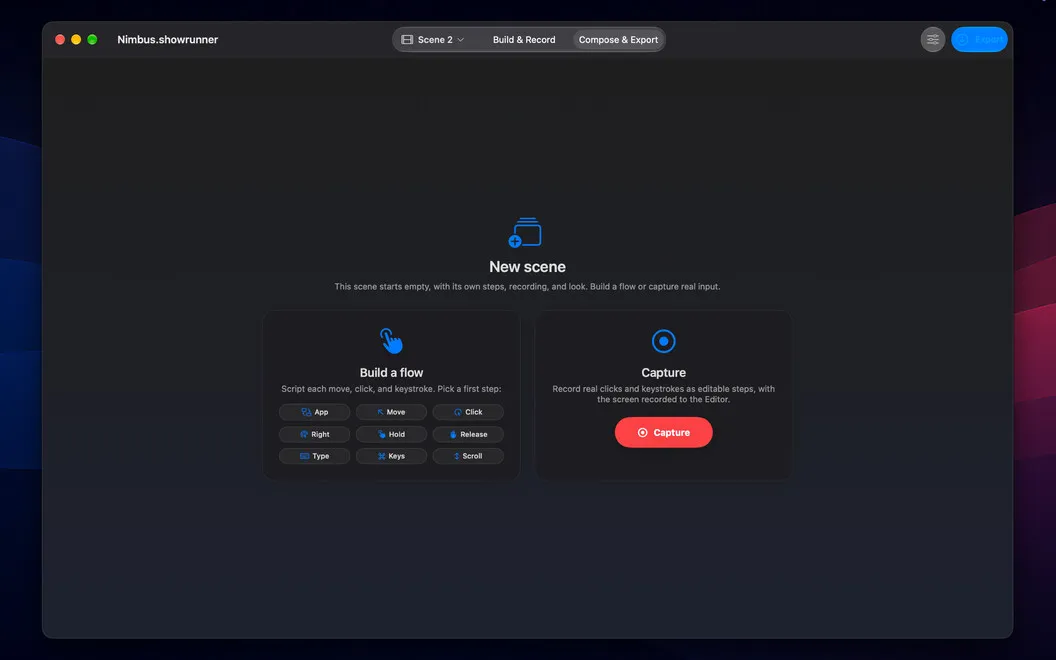
Task: Click the "New scene" heading text
Action: tap(527, 267)
